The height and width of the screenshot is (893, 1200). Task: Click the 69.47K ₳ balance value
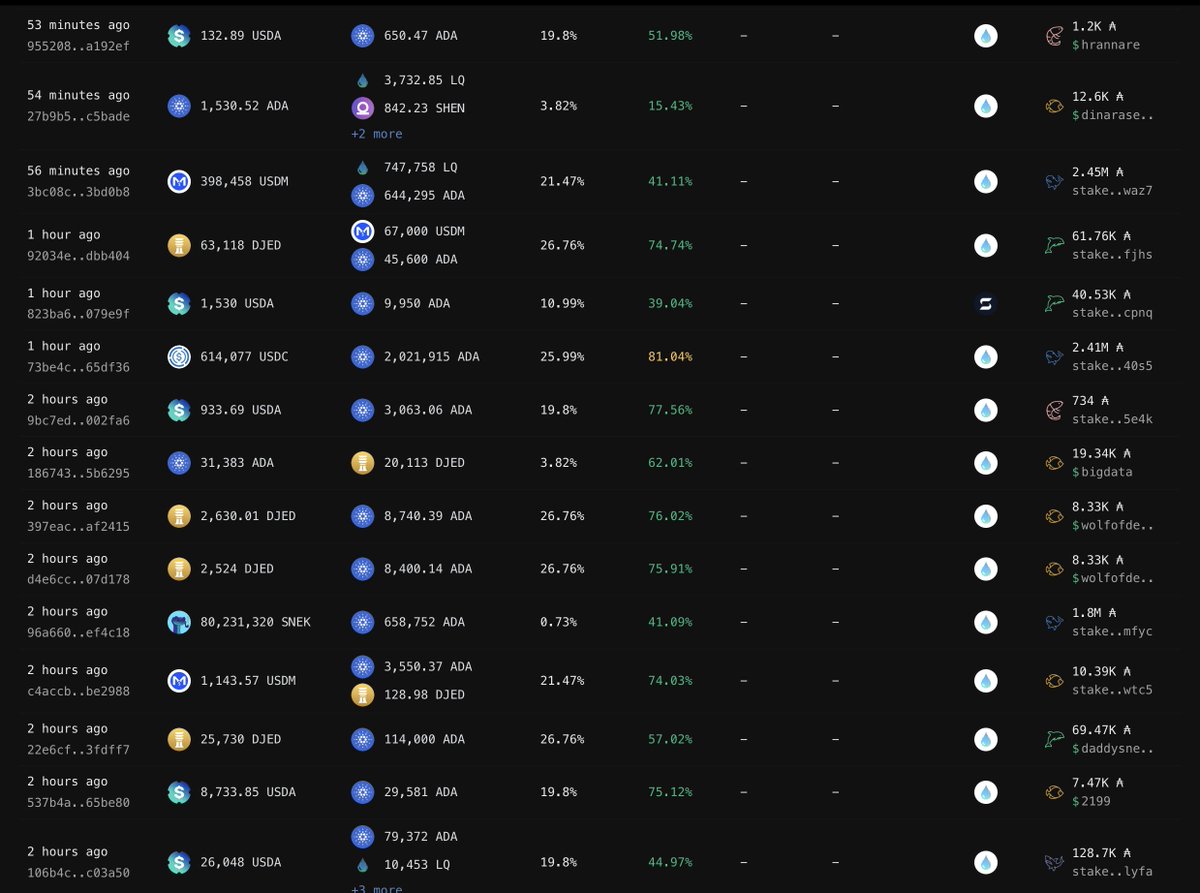(1101, 729)
